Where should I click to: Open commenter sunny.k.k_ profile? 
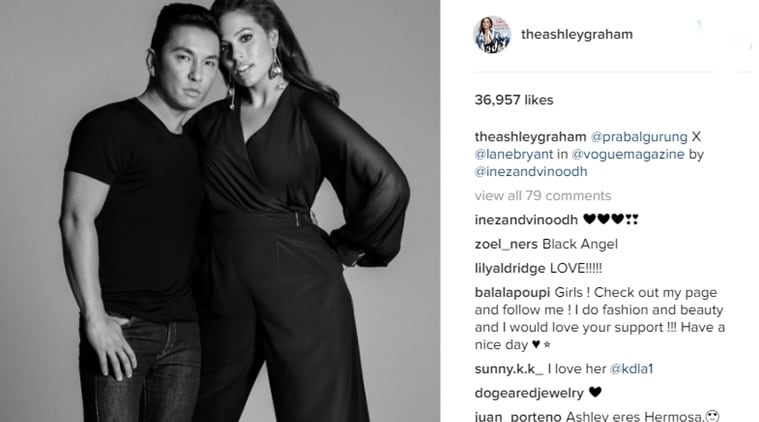(x=509, y=369)
